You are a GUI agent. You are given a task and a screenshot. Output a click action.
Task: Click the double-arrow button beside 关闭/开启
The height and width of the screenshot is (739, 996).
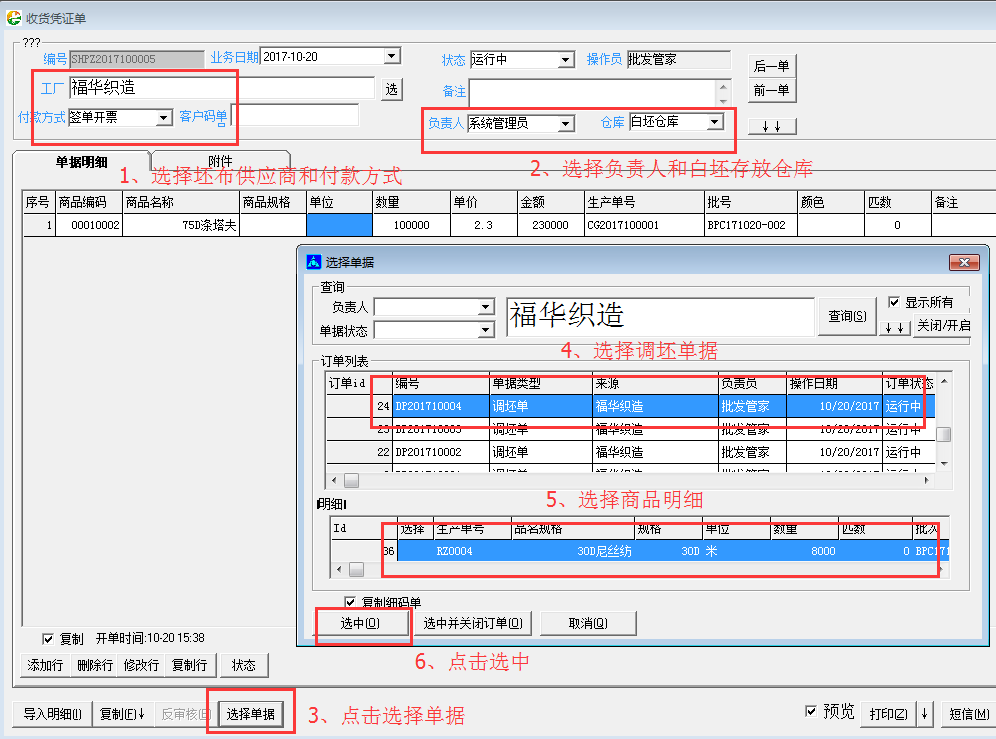pos(894,327)
